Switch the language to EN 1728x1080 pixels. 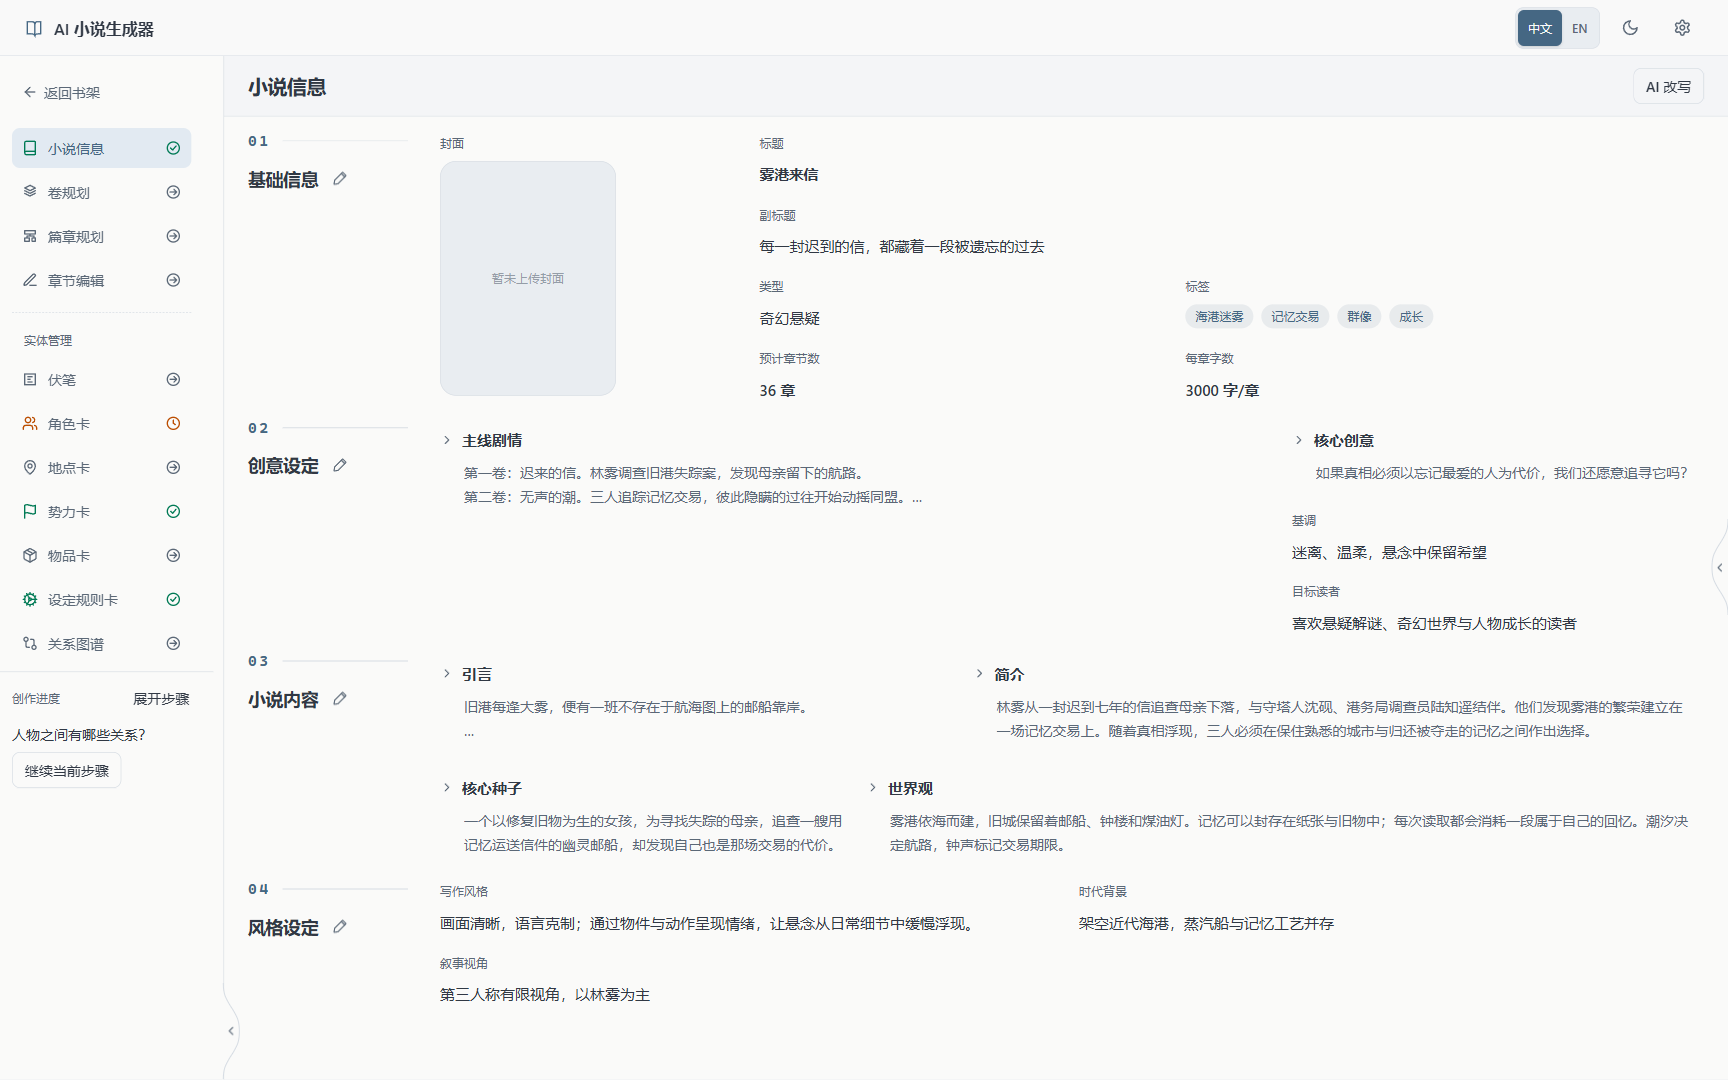[1580, 28]
